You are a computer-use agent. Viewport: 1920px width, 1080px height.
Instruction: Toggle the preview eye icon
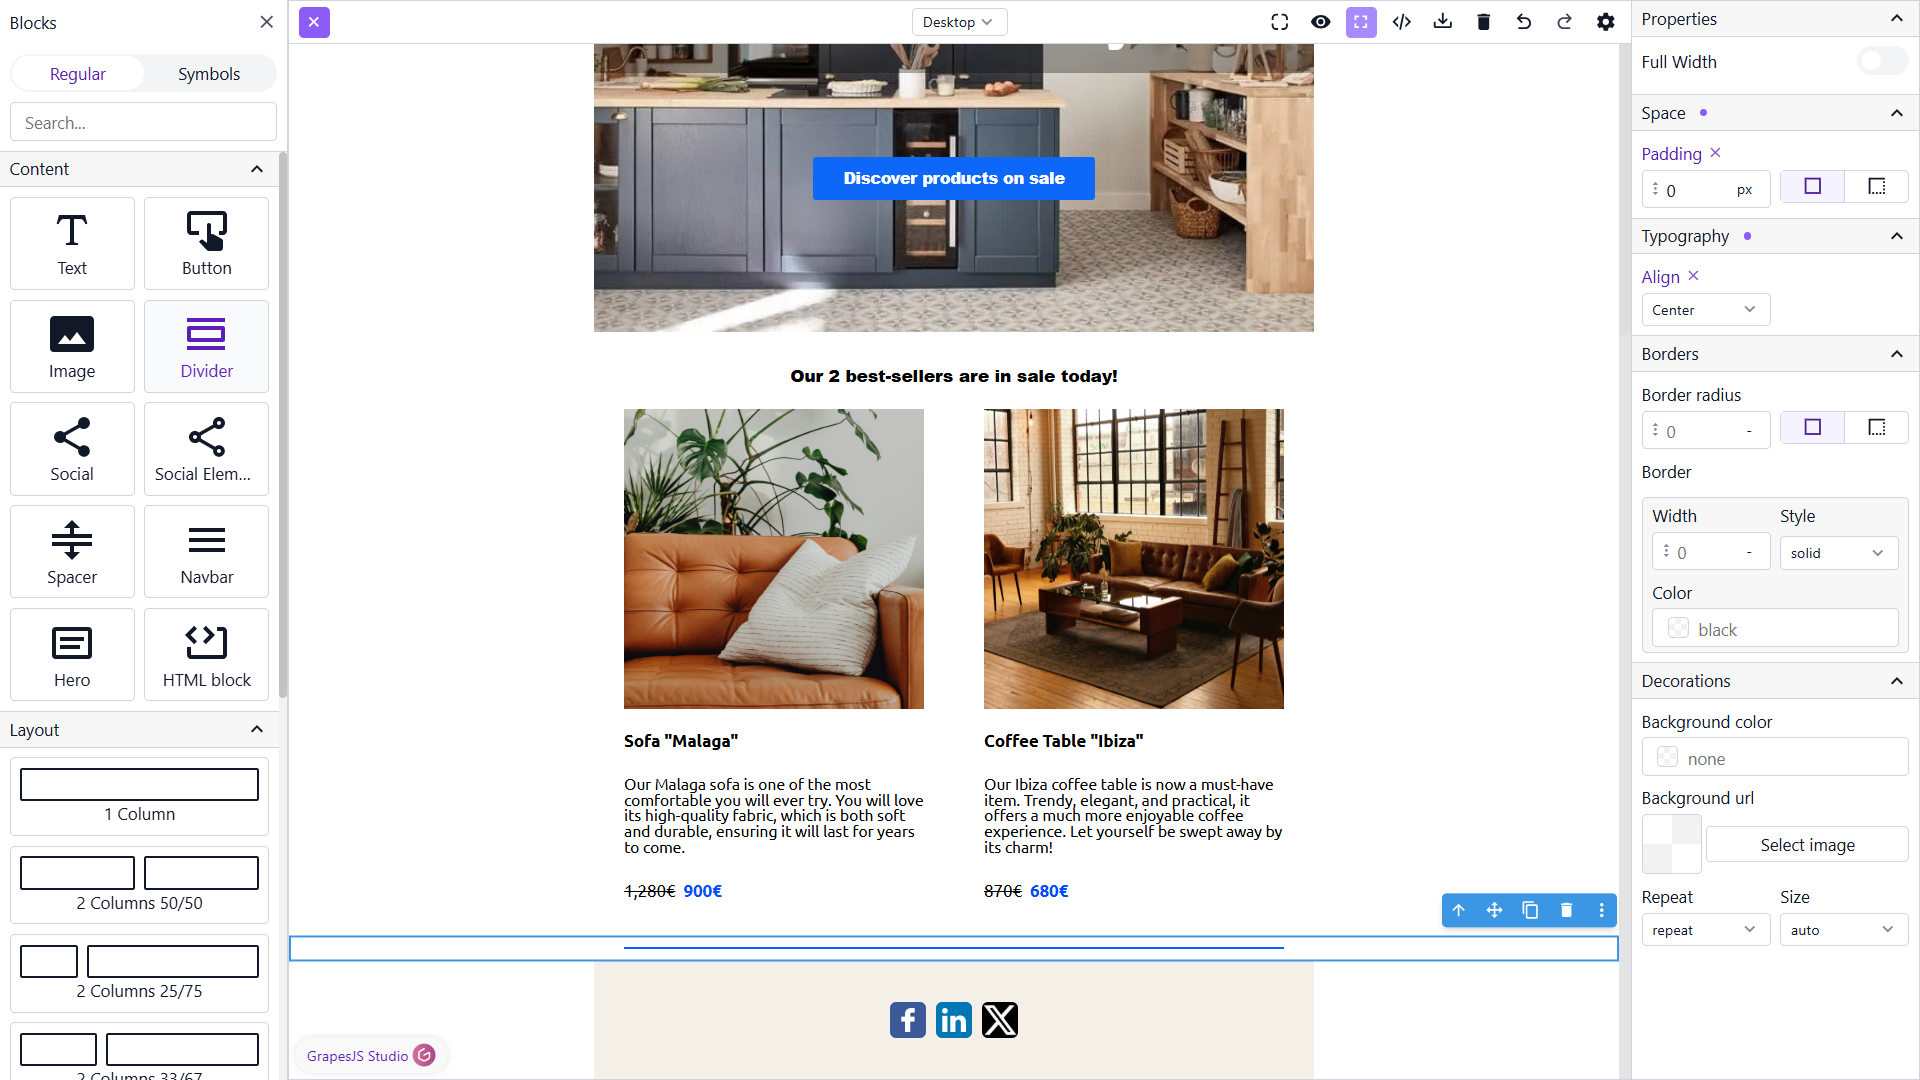(x=1321, y=22)
